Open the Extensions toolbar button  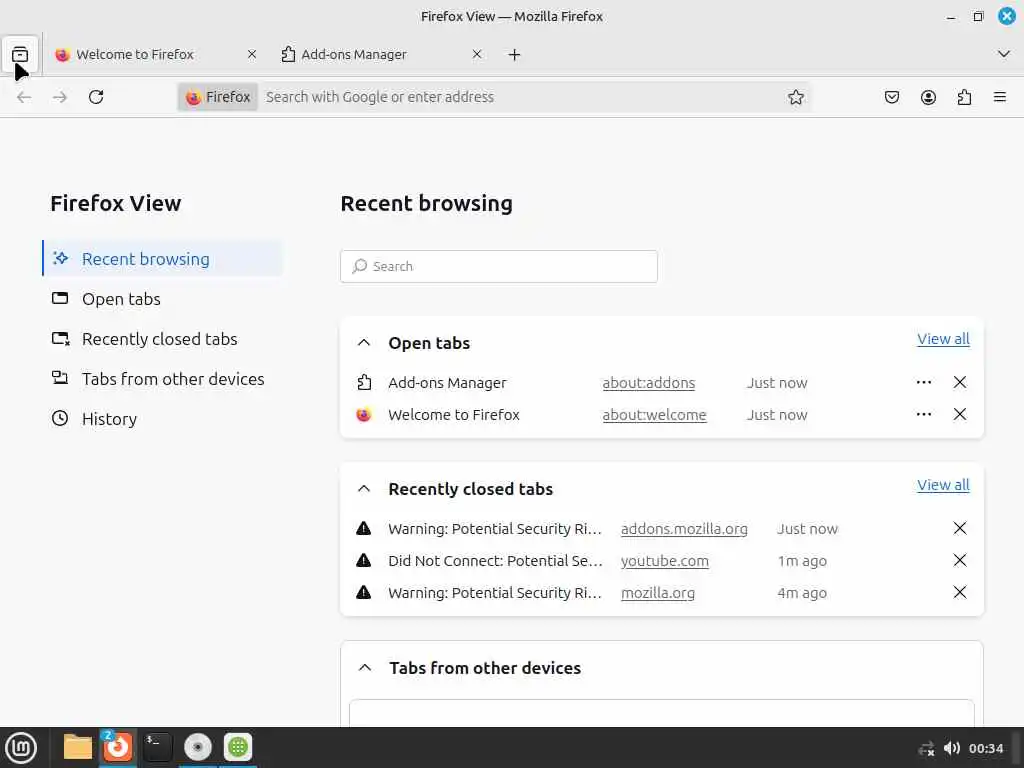point(964,97)
